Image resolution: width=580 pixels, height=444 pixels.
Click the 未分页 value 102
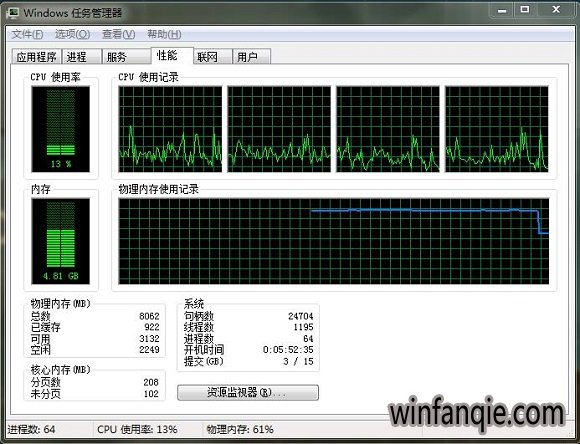click(151, 394)
